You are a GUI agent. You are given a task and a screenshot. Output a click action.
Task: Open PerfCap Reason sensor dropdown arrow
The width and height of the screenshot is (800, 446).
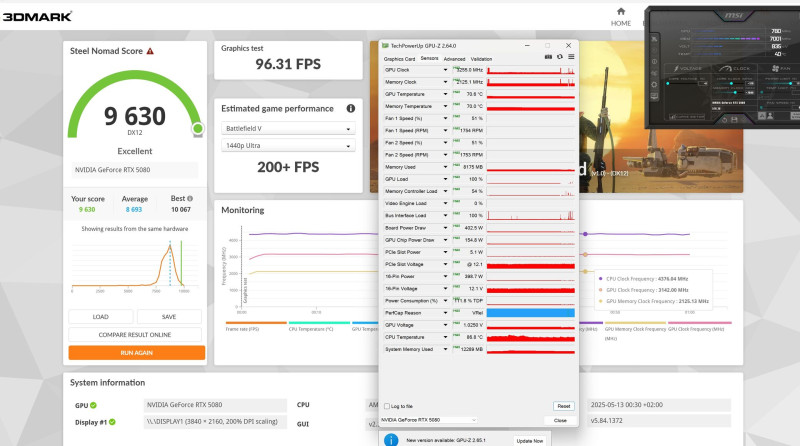[445, 313]
